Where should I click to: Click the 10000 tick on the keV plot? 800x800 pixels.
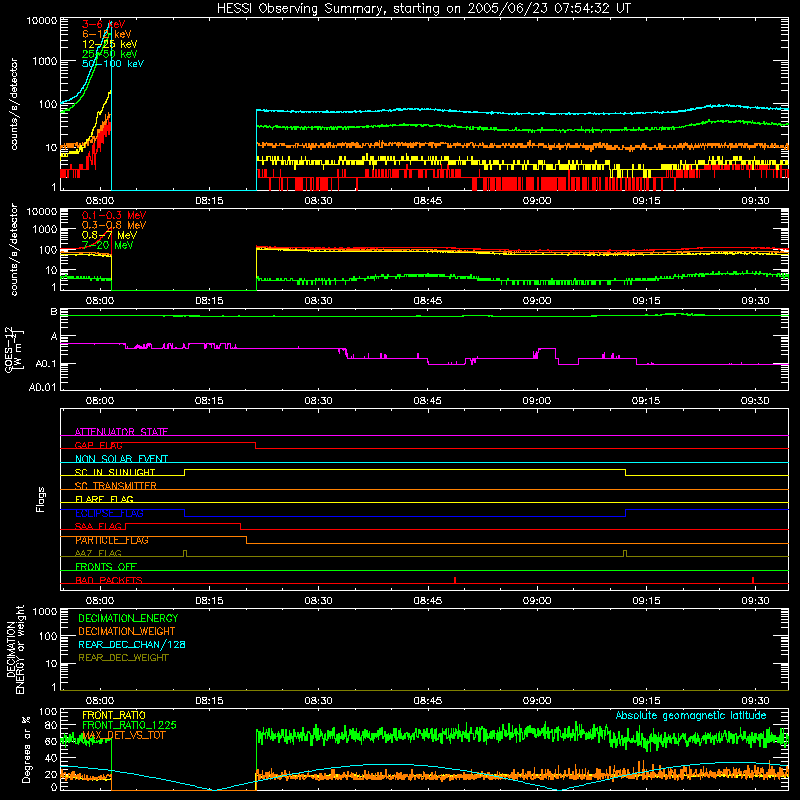[x=42, y=21]
